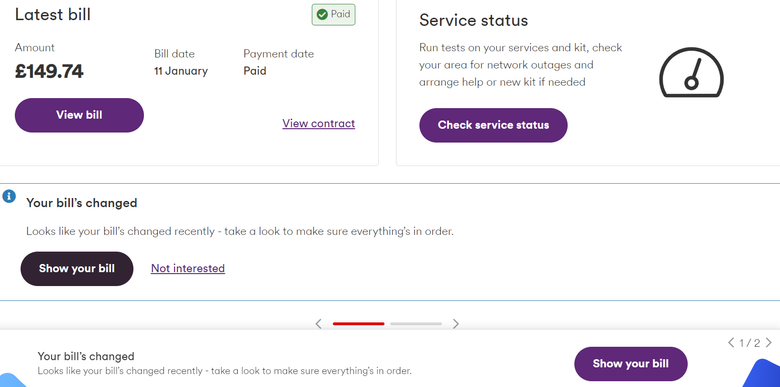Click the dark Show your bill button
This screenshot has width=780, height=387.
(77, 269)
